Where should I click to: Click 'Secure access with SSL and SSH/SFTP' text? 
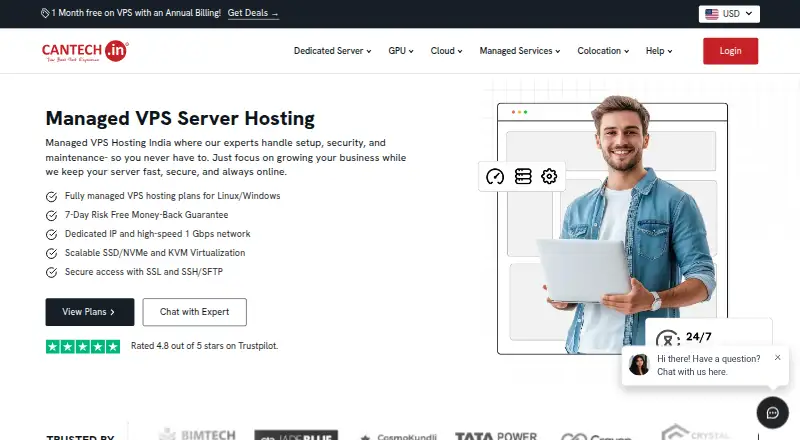tap(144, 272)
